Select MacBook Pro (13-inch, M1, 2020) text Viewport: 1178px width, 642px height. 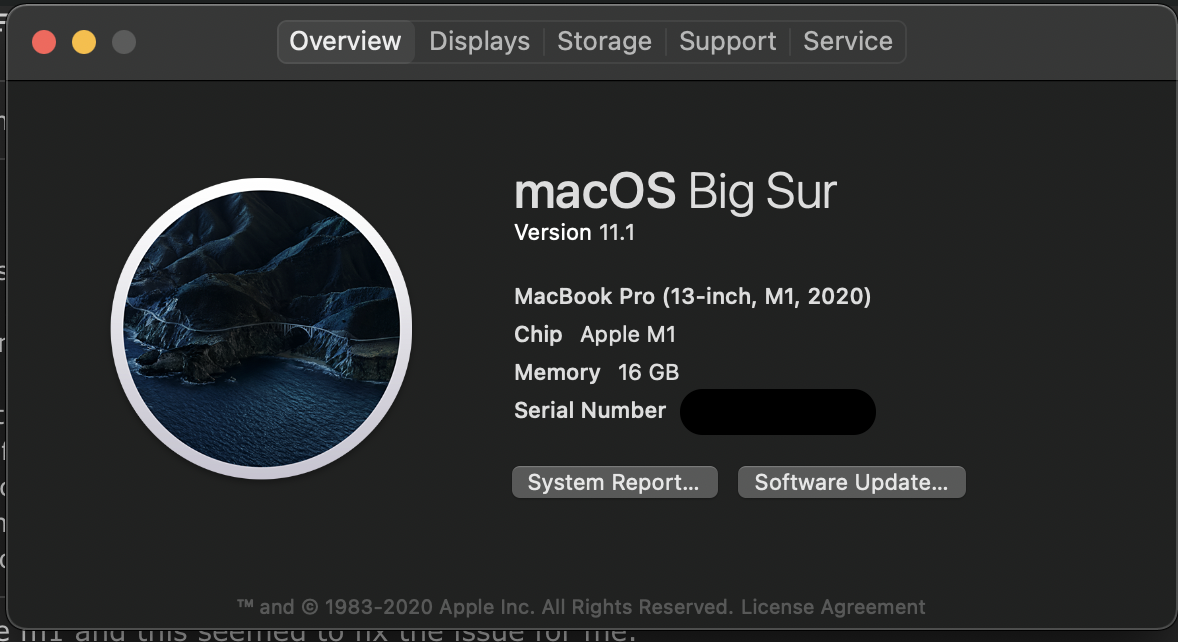pyautogui.click(x=693, y=297)
